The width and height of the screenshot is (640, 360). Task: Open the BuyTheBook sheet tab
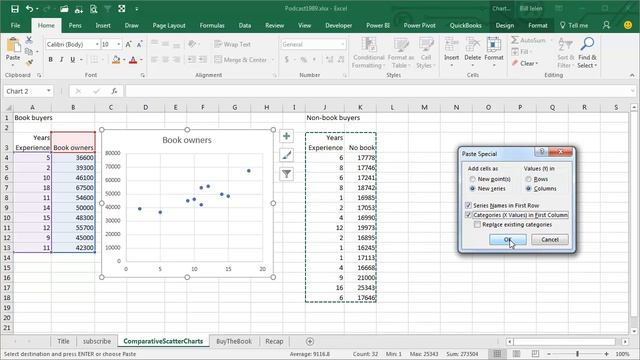click(233, 341)
